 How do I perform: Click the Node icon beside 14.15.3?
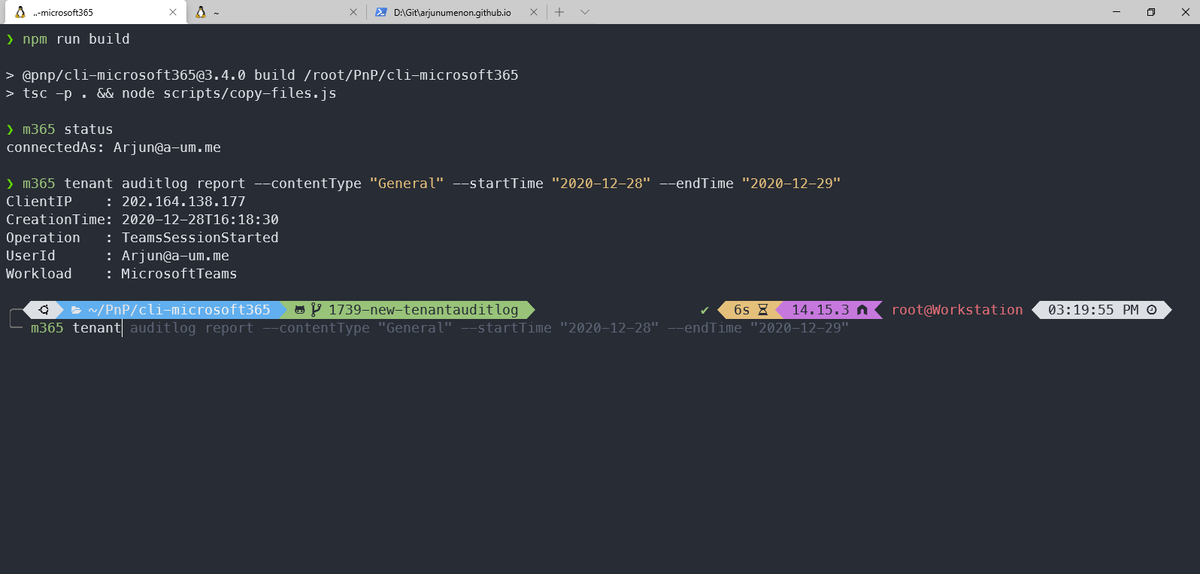pos(862,310)
